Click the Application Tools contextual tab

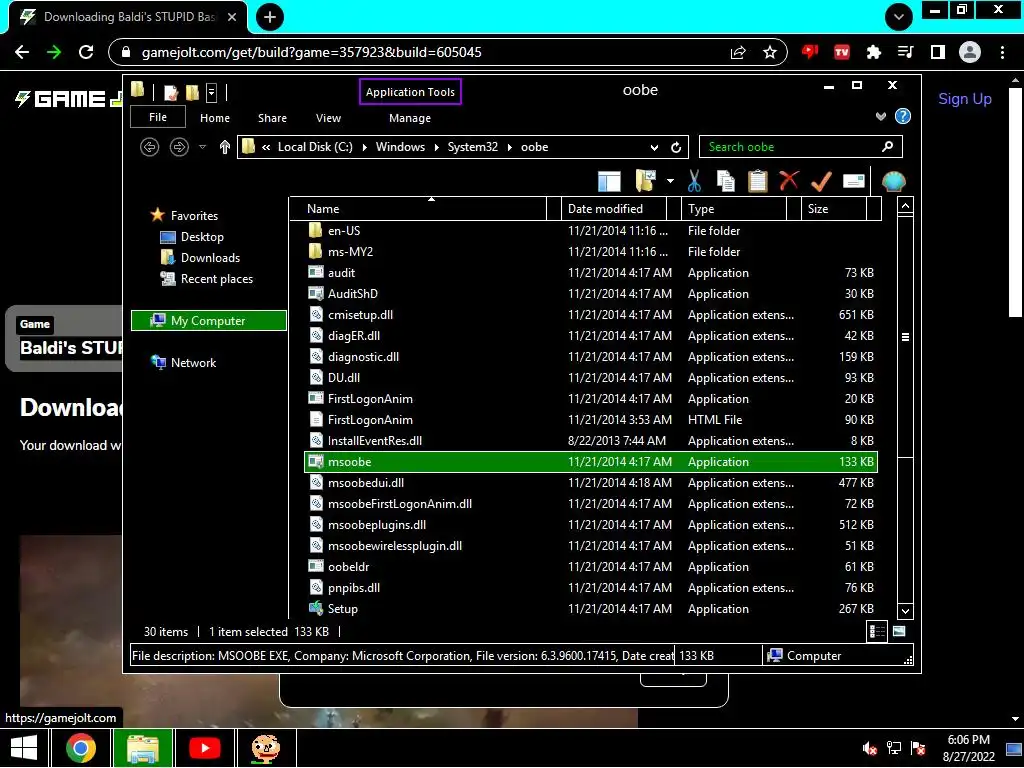click(410, 92)
